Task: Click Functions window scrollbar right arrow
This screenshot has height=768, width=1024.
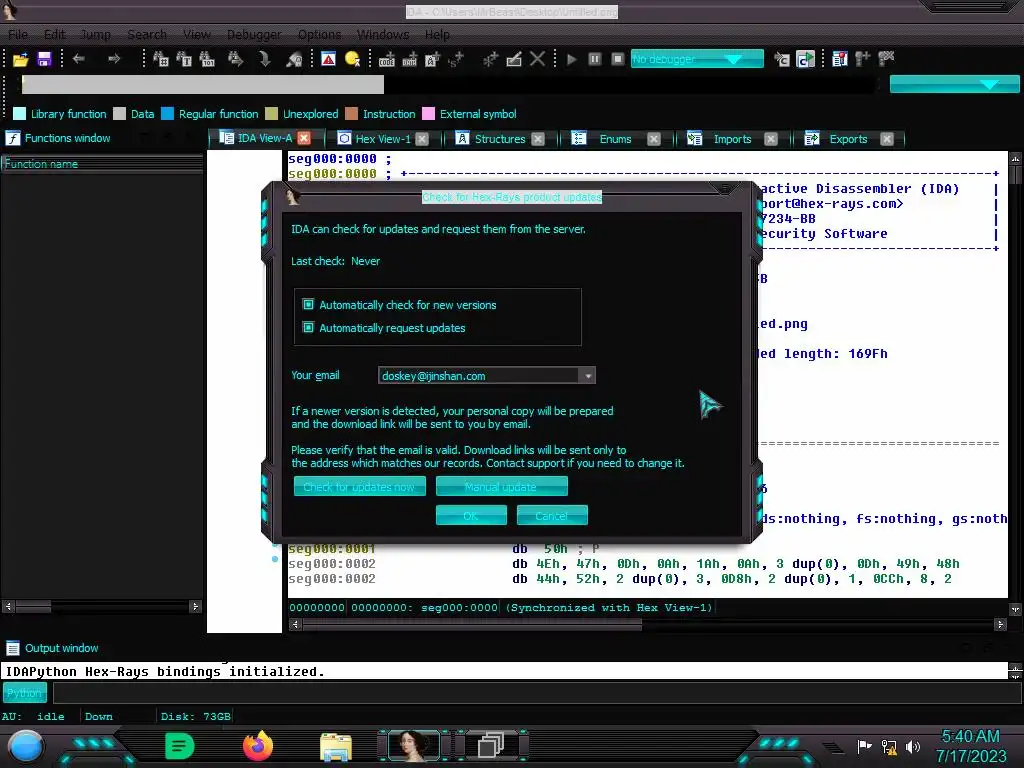Action: coord(195,606)
